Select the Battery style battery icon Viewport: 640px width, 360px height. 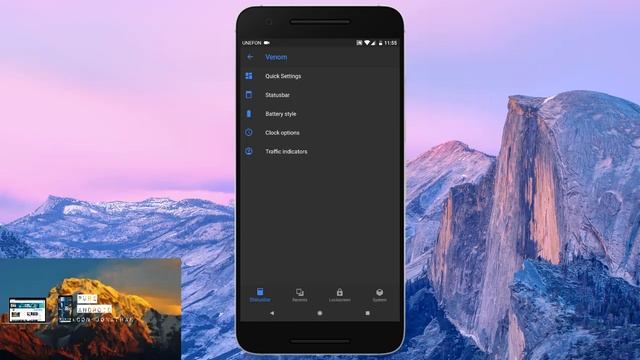click(249, 114)
